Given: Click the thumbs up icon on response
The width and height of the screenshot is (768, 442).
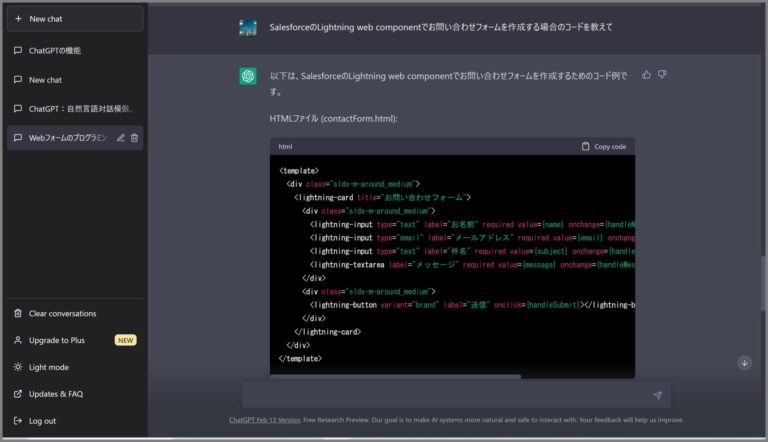Looking at the screenshot, I should click(x=646, y=75).
